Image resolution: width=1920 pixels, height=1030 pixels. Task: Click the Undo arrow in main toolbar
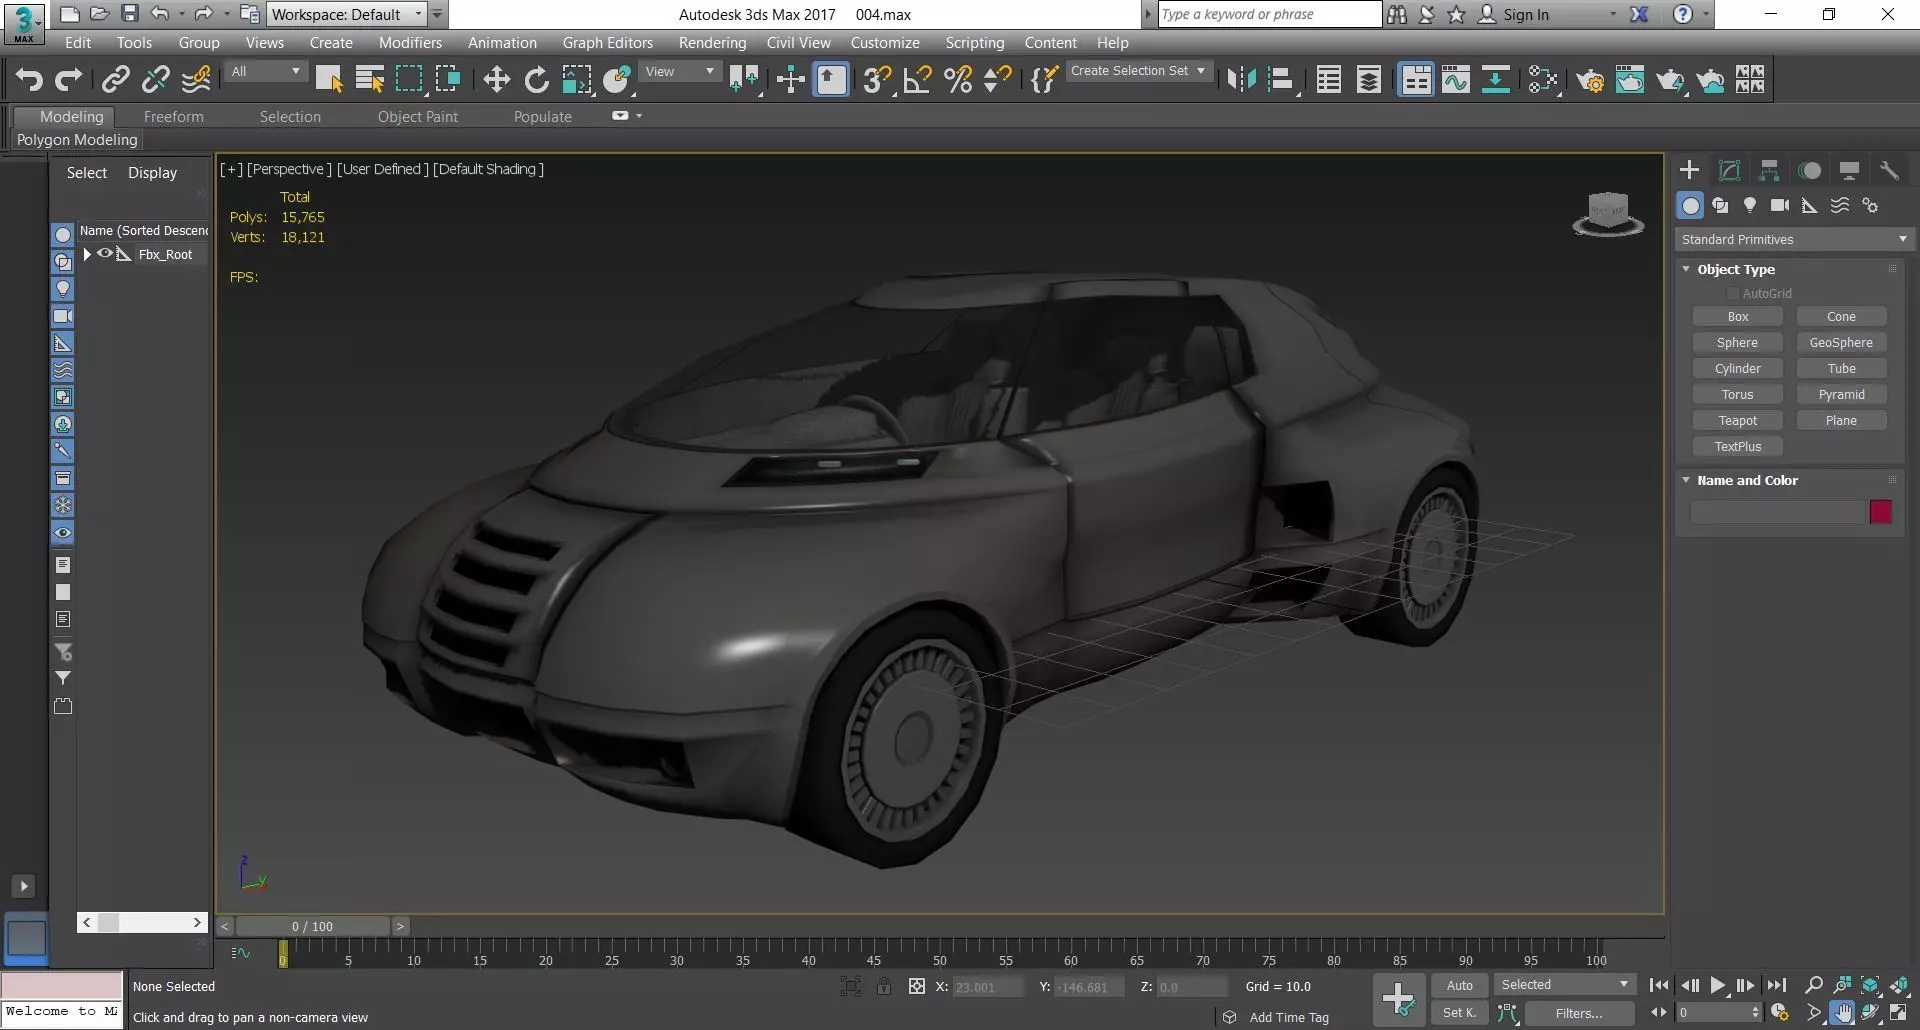pos(29,80)
